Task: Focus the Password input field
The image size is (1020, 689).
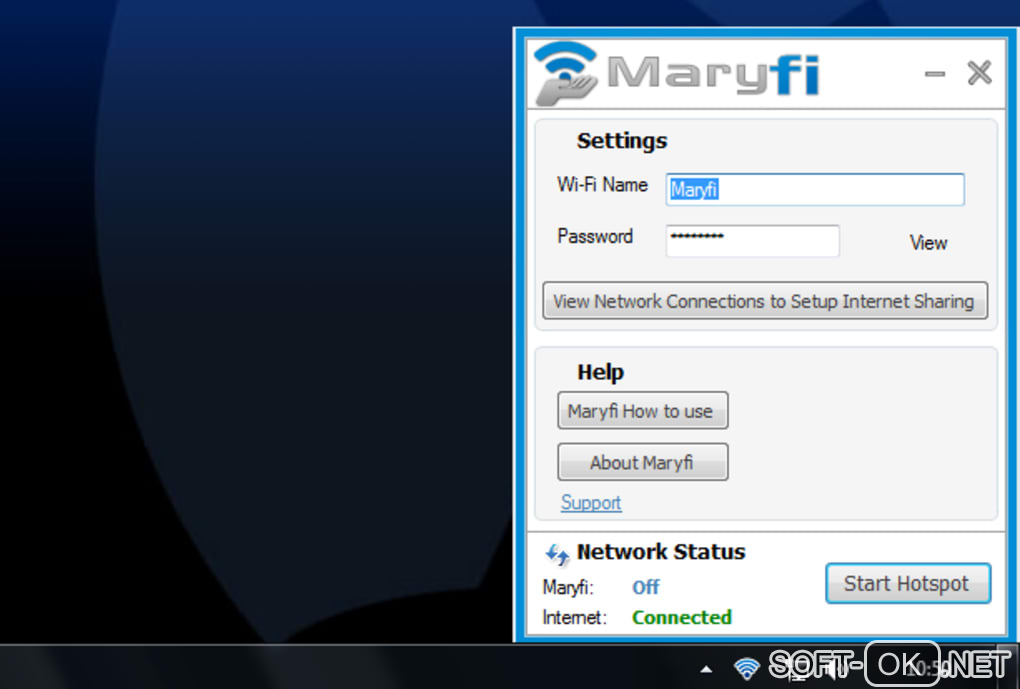Action: click(x=752, y=240)
